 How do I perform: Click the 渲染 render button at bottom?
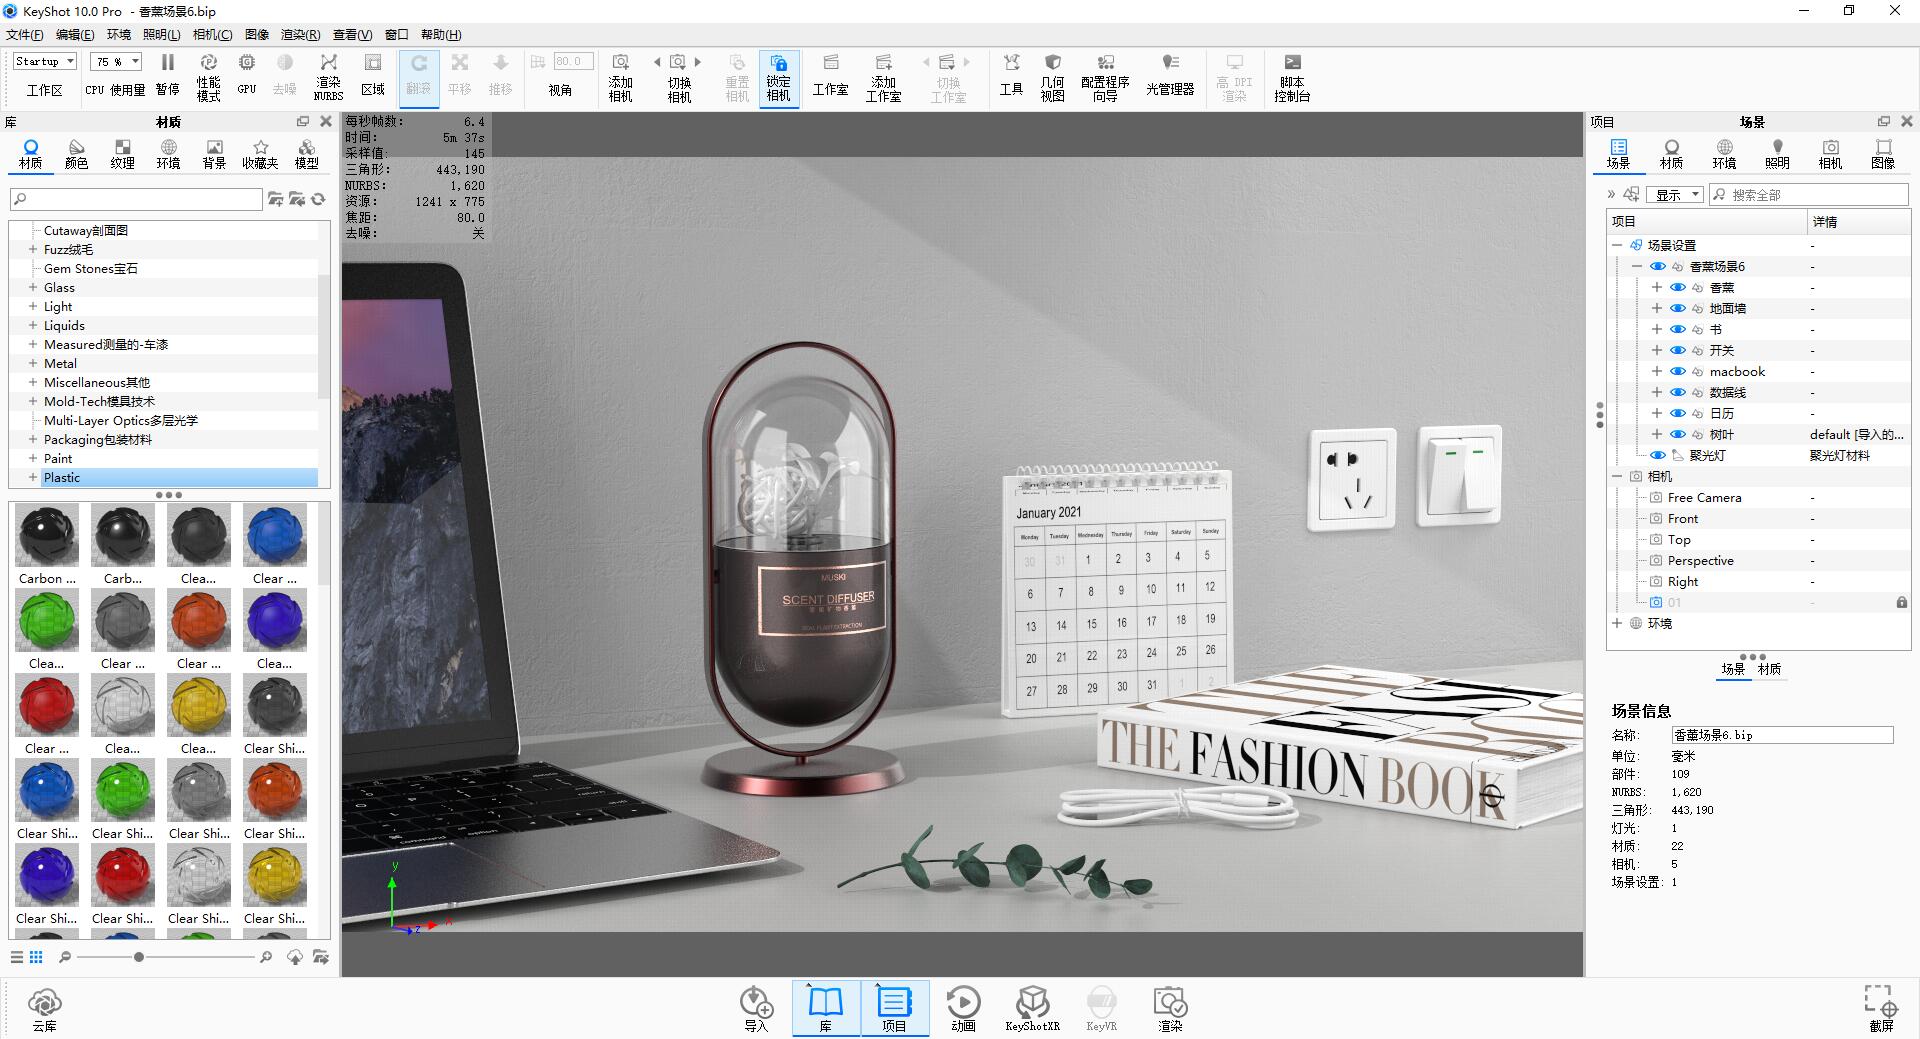coord(1170,1008)
